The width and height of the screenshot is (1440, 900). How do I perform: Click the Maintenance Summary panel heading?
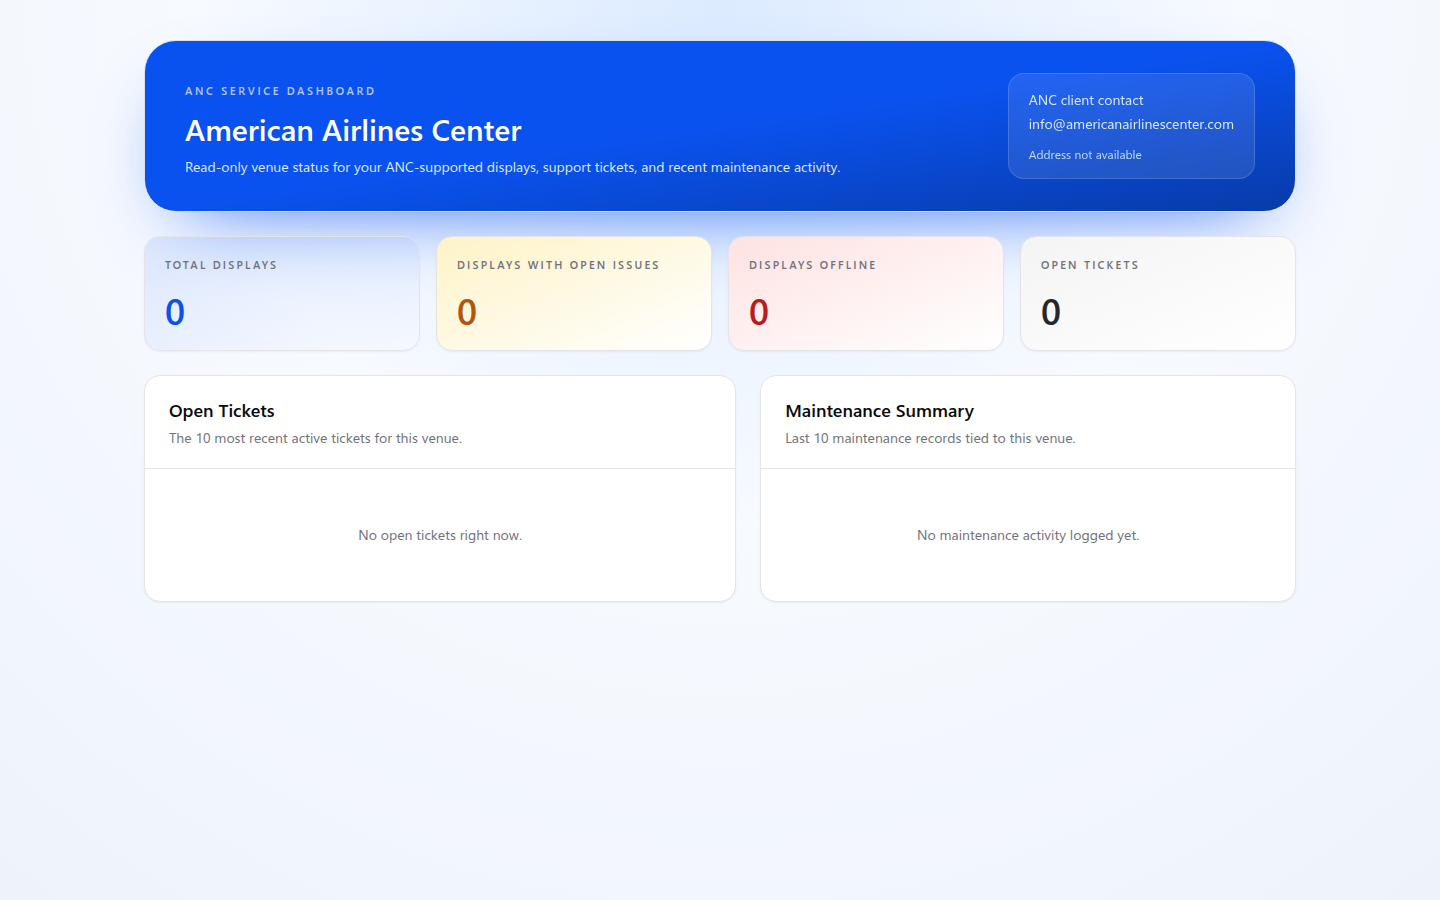[879, 411]
